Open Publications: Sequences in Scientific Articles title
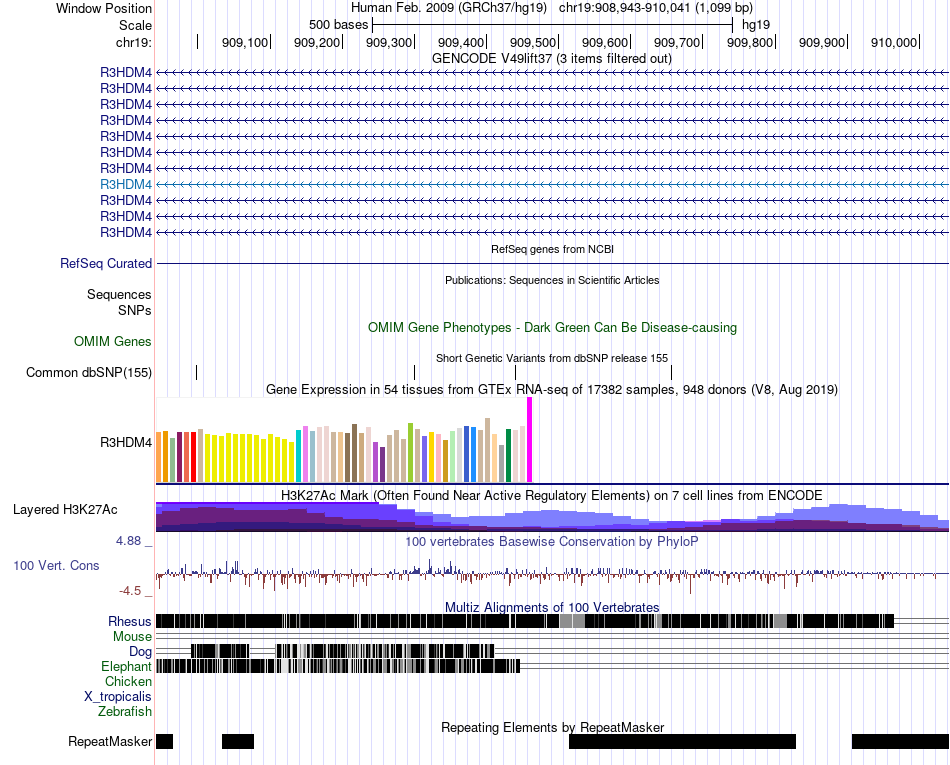The height and width of the screenshot is (765, 950). (x=552, y=280)
